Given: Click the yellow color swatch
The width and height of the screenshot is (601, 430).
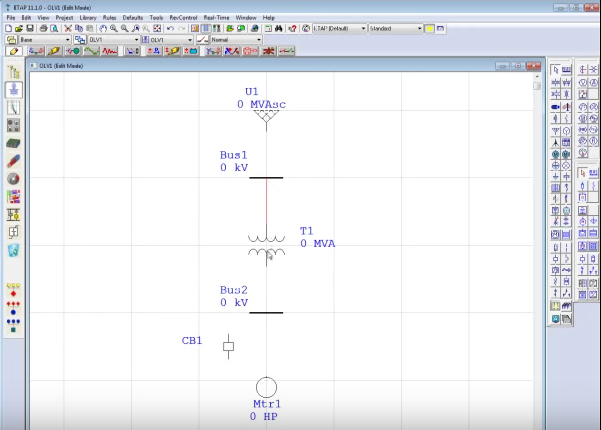Looking at the screenshot, I should click(429, 29).
